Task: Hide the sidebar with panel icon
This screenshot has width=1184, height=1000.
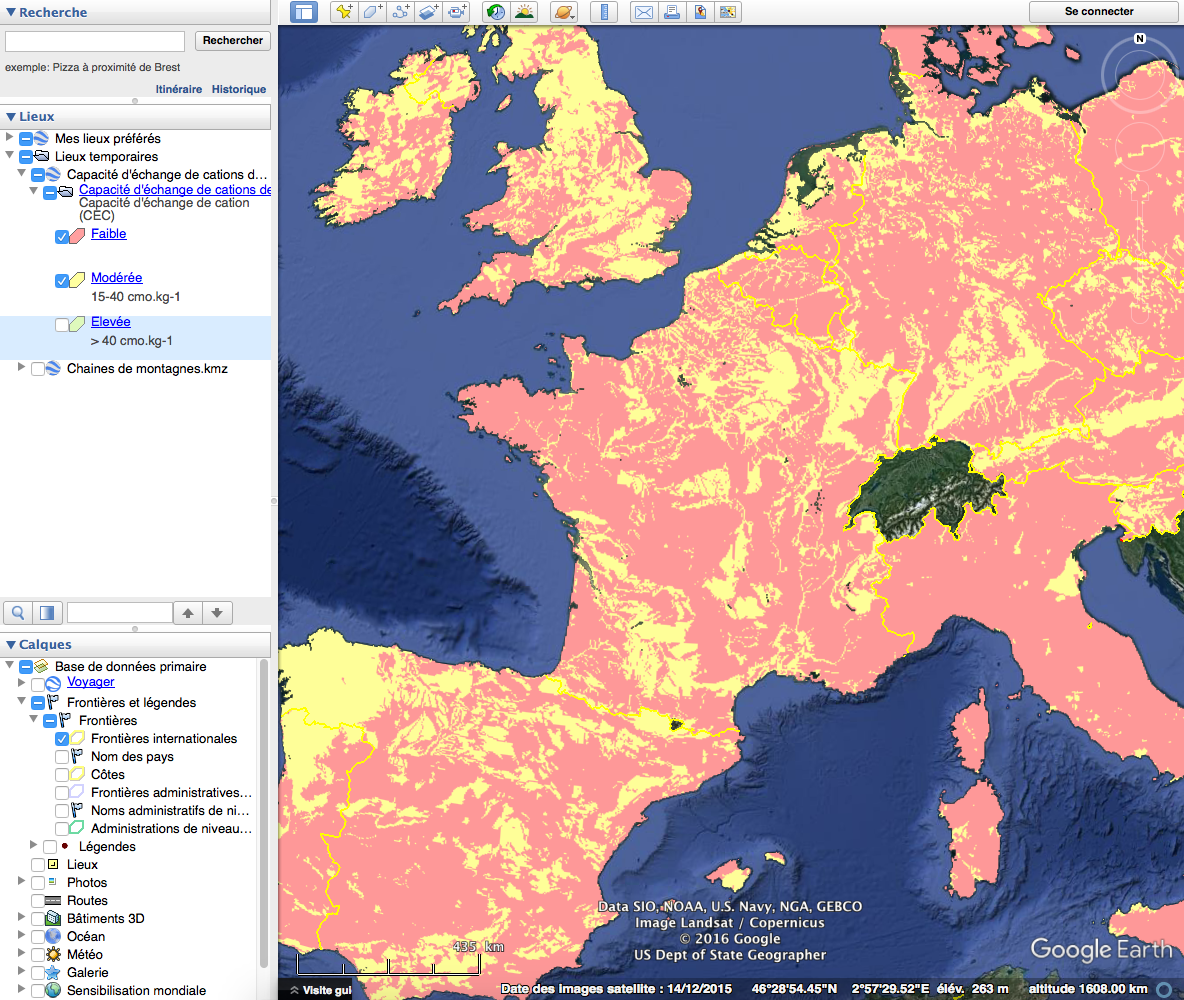Action: click(304, 12)
